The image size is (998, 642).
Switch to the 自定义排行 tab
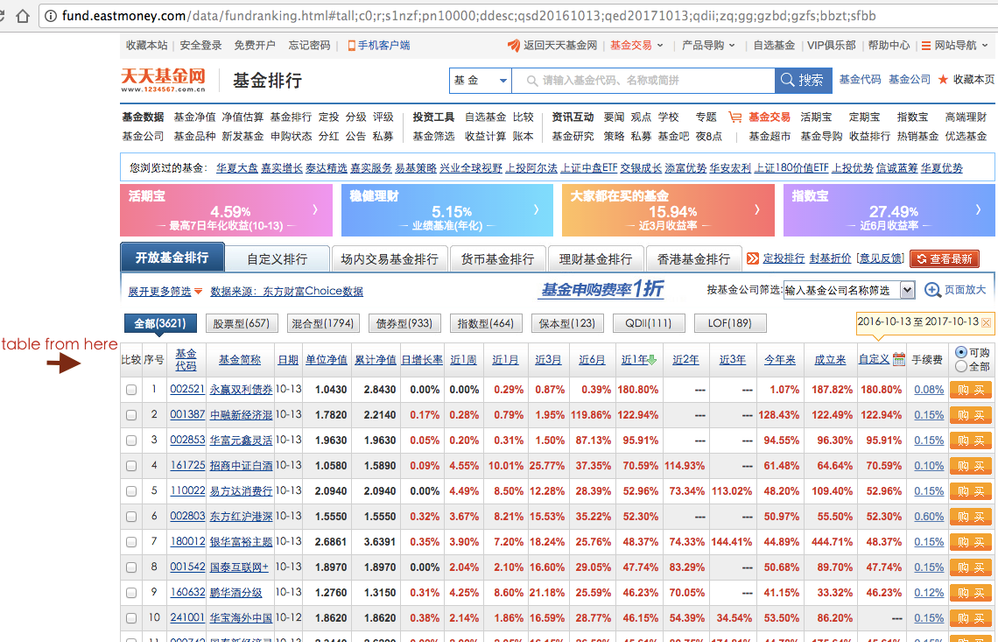[x=277, y=259]
